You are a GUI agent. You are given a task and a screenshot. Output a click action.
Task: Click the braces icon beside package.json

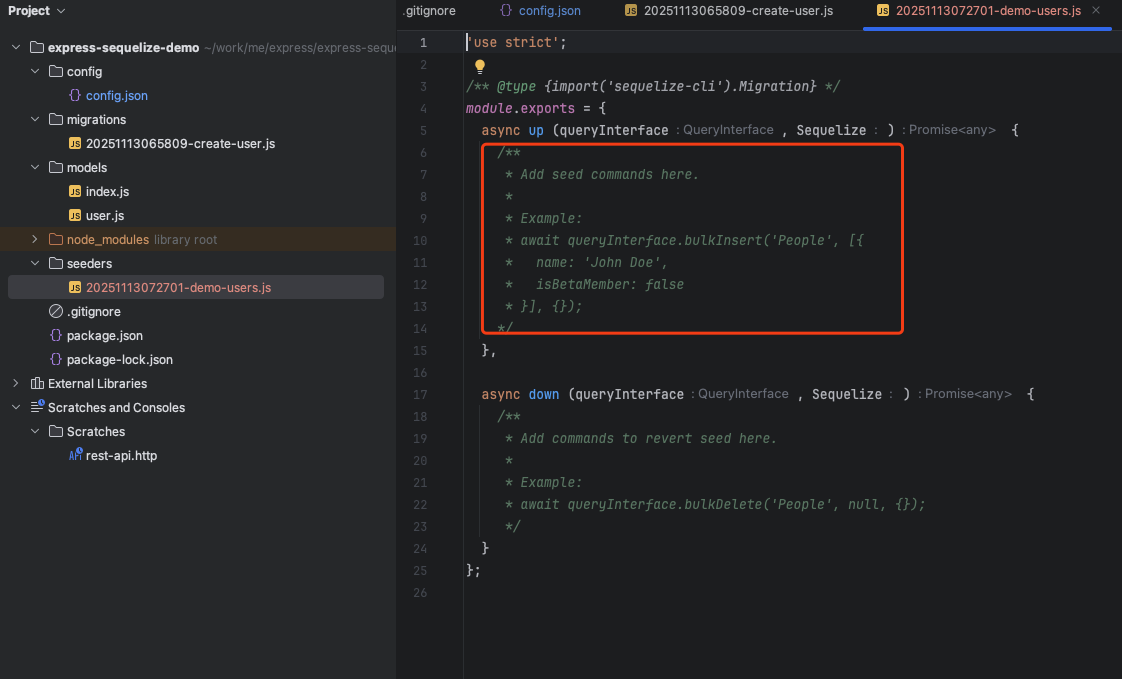56,336
